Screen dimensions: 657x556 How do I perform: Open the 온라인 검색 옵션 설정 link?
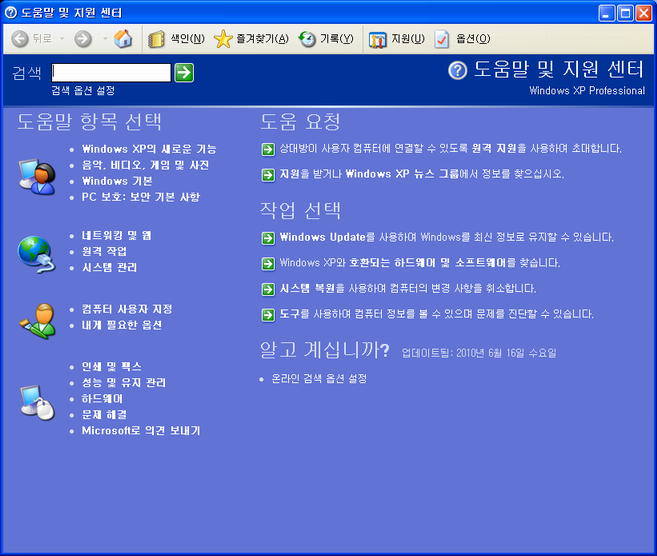click(319, 379)
